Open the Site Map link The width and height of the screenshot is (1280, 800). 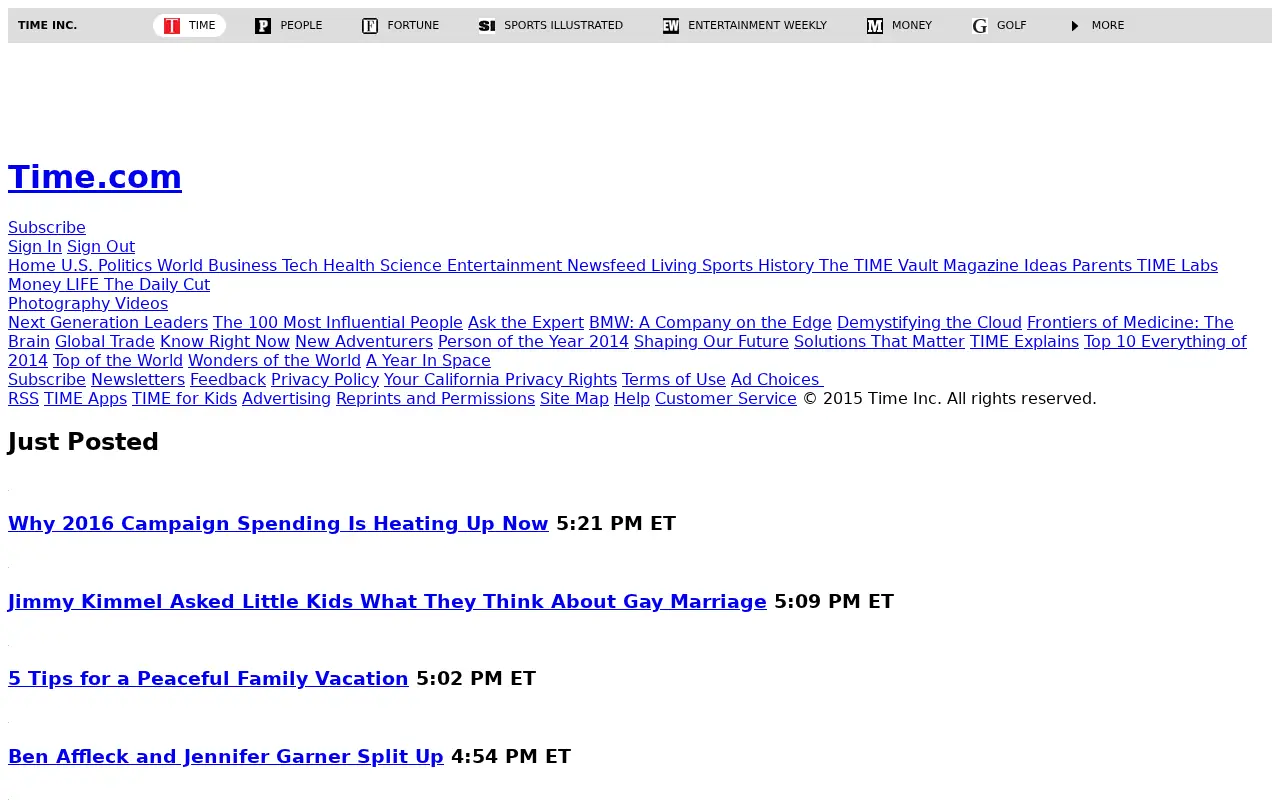click(x=574, y=399)
